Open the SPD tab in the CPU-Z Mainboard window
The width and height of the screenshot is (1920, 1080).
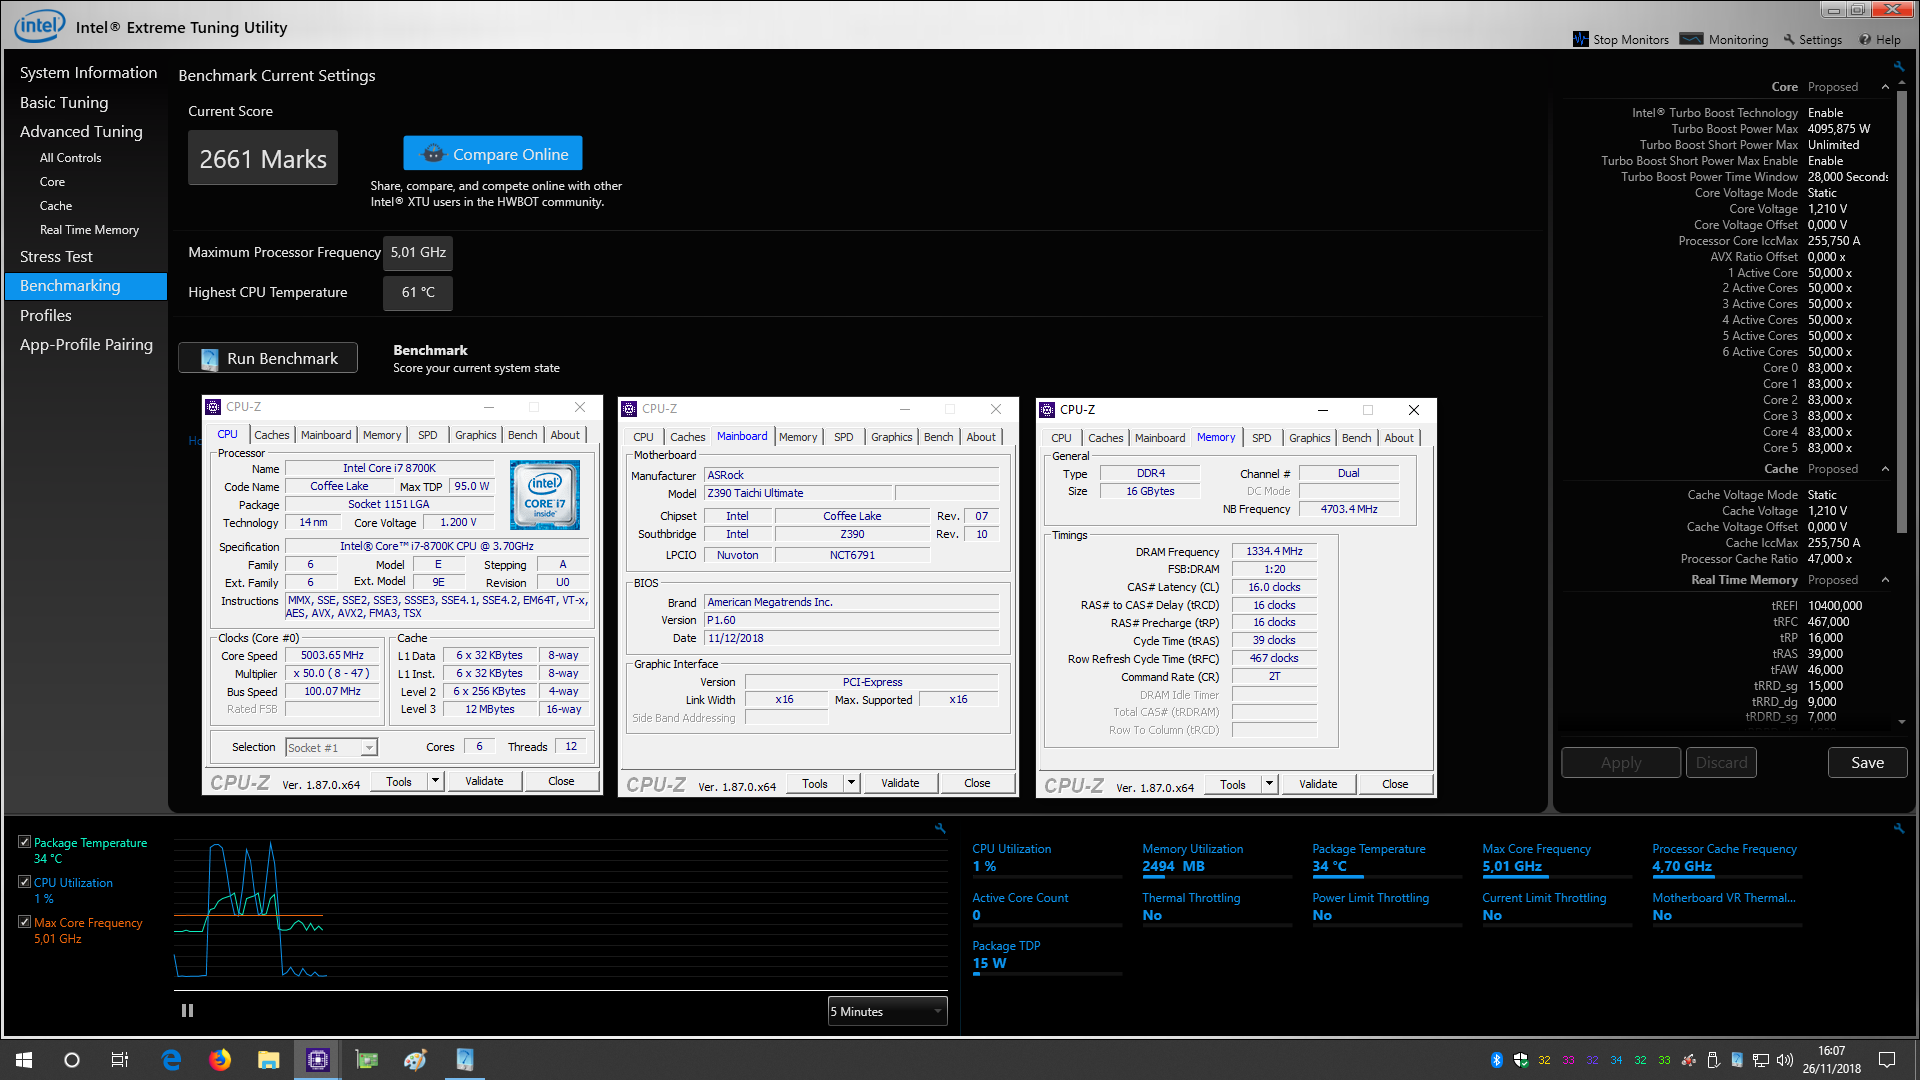843,437
